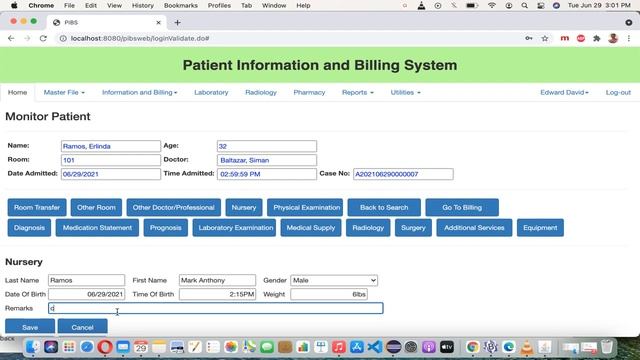Click the Other Doctor/Professional button
Image resolution: width=640 pixels, height=360 pixels.
coord(173,207)
